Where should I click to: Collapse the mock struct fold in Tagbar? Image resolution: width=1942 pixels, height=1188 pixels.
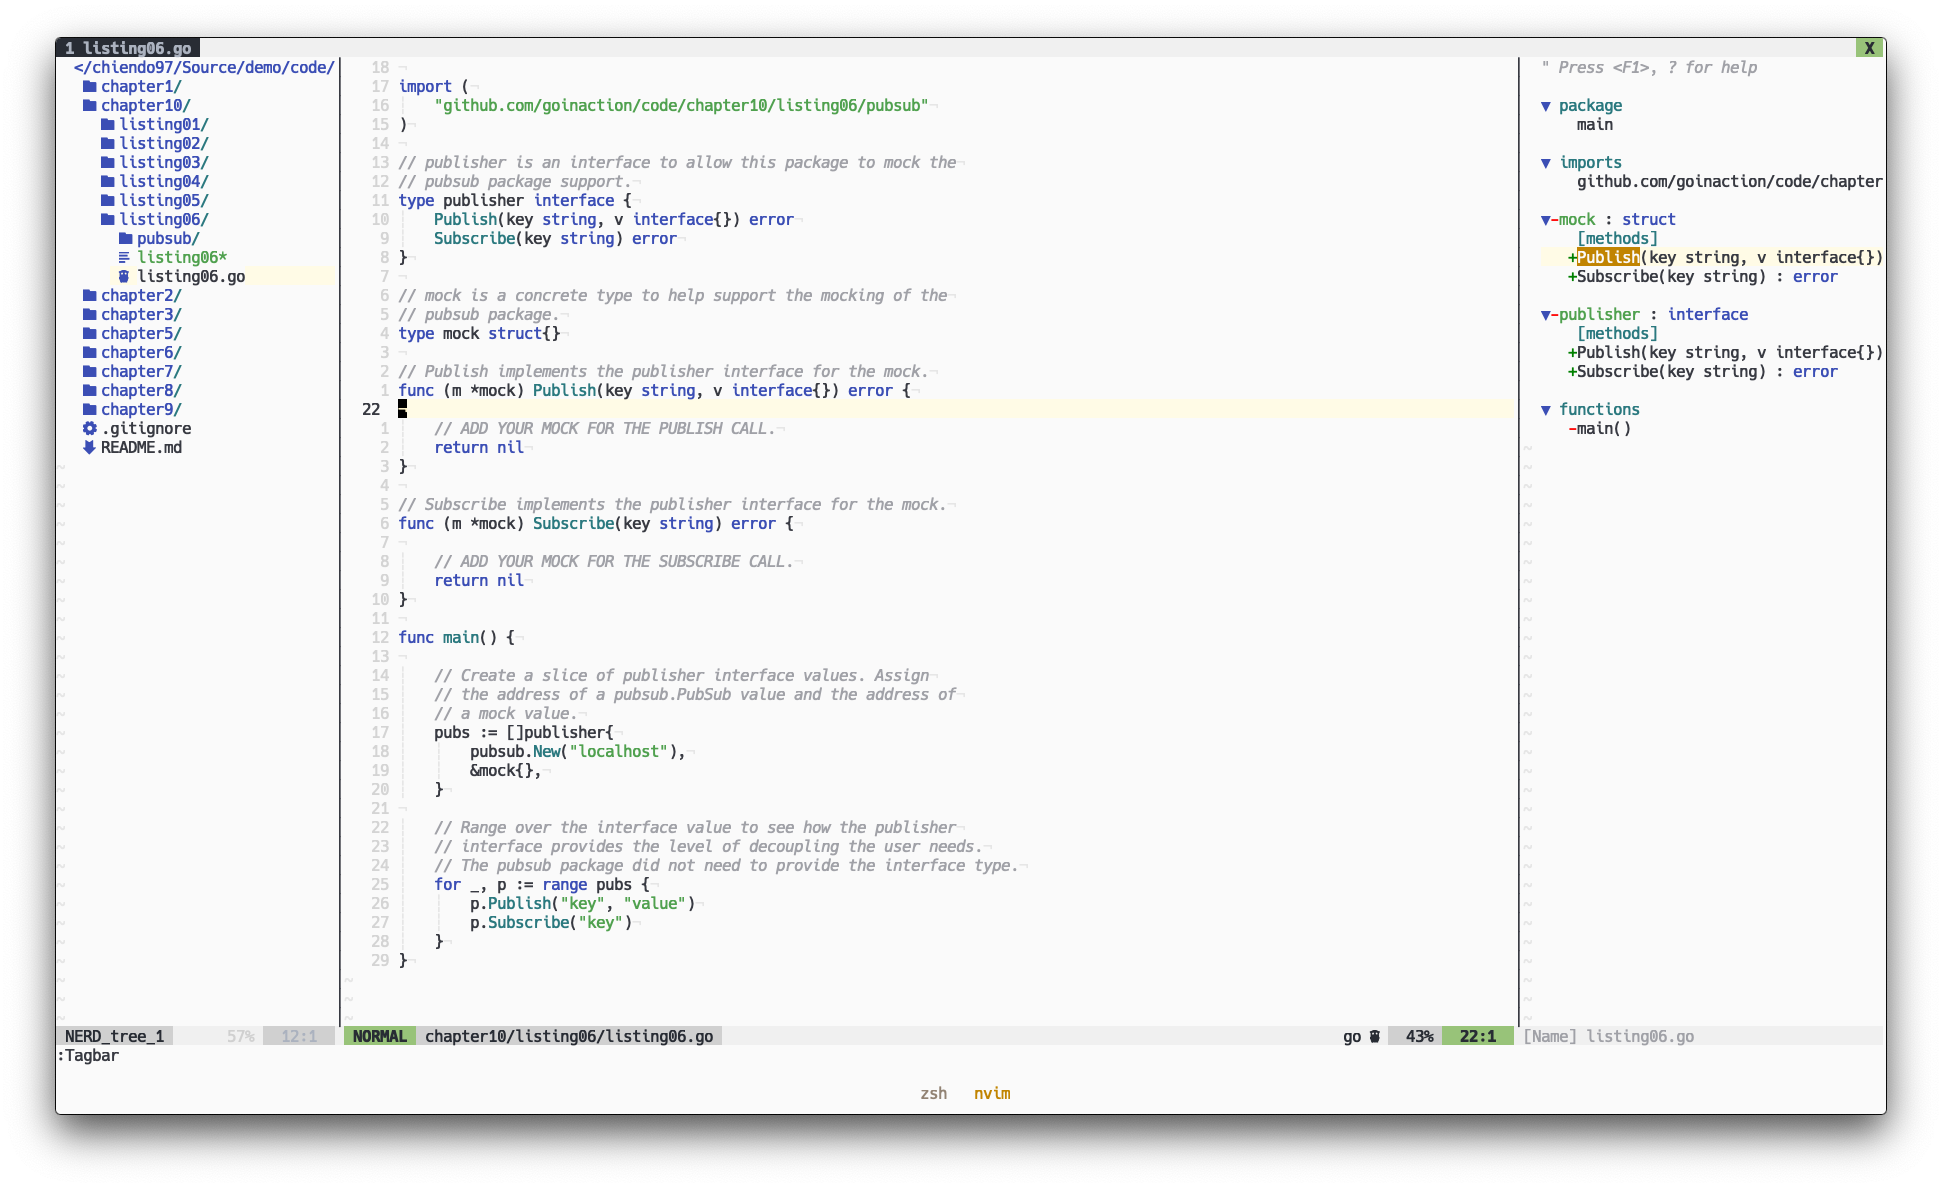point(1546,219)
